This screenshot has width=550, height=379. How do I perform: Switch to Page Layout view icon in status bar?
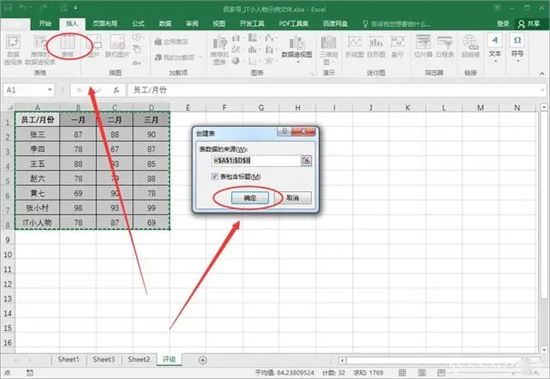coord(422,372)
